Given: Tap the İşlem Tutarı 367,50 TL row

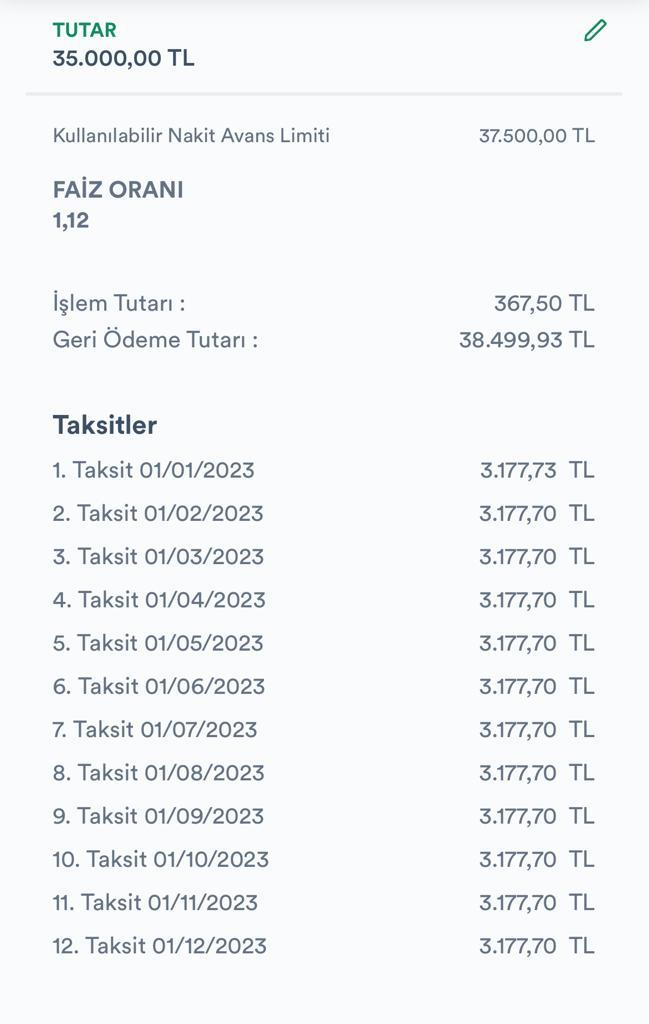Looking at the screenshot, I should 324,303.
